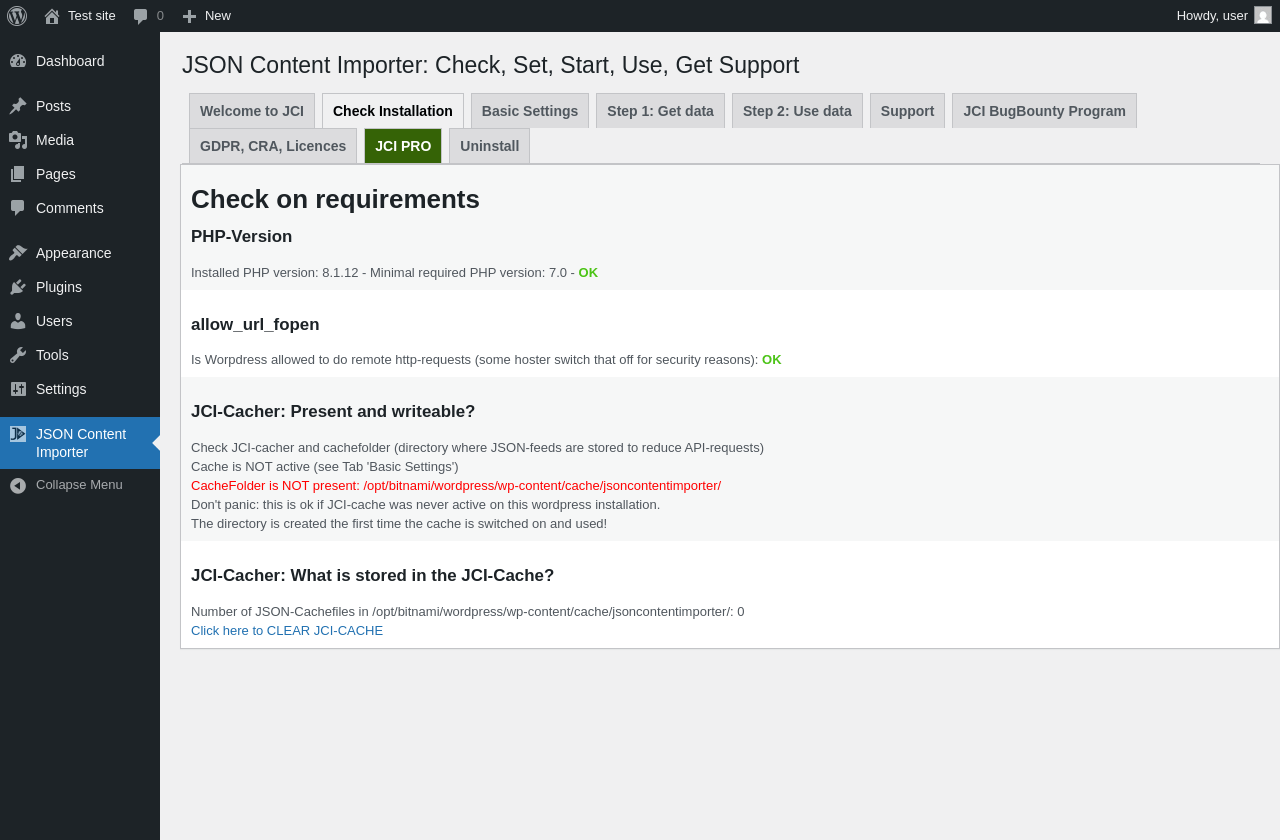This screenshot has height=840, width=1280.
Task: Open the Uninstall tab
Action: pyautogui.click(x=489, y=146)
